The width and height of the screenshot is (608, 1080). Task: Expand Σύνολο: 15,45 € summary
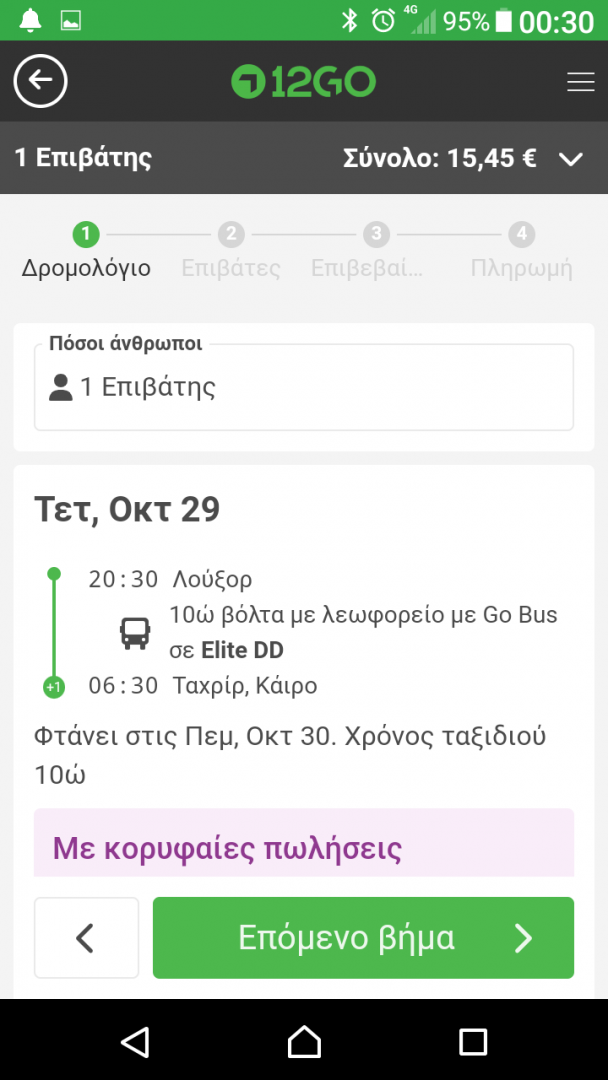pyautogui.click(x=440, y=158)
